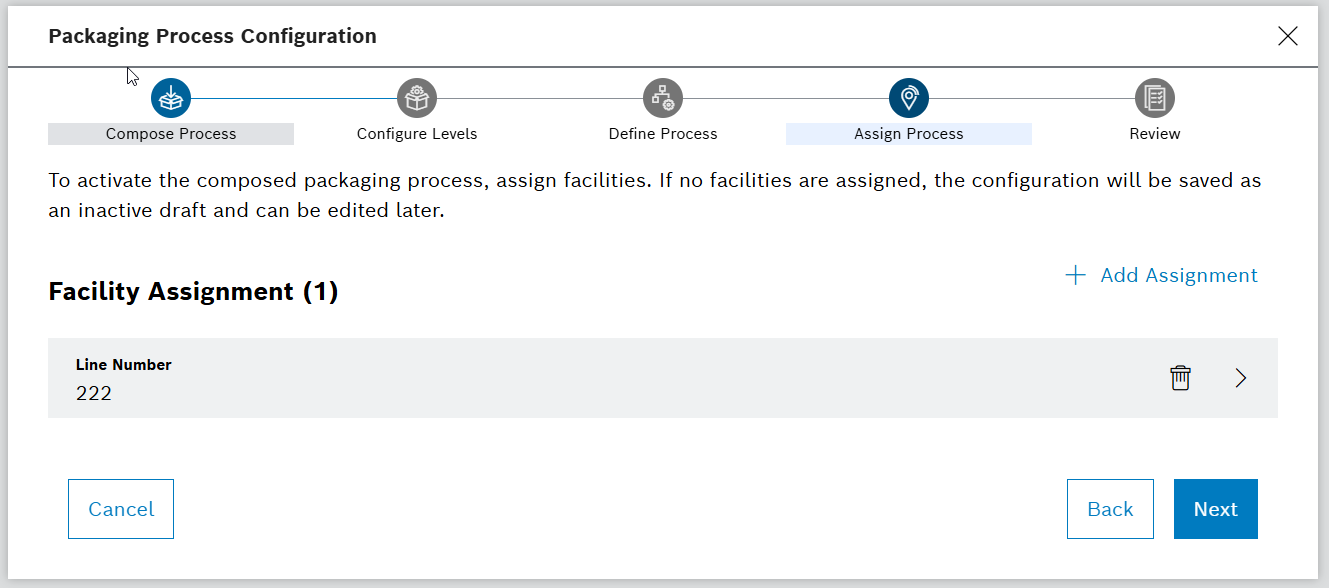Click the Configure Levels package-gear icon
The height and width of the screenshot is (588, 1329).
click(416, 97)
